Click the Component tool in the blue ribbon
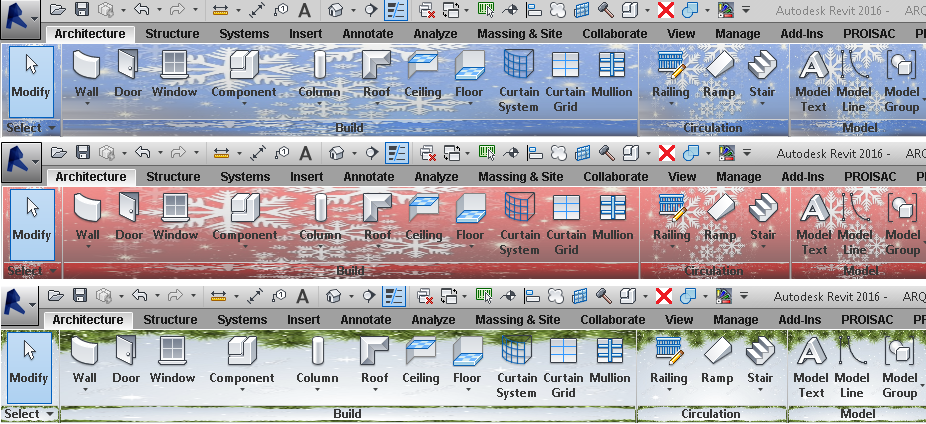Image resolution: width=926 pixels, height=424 pixels. [244, 75]
